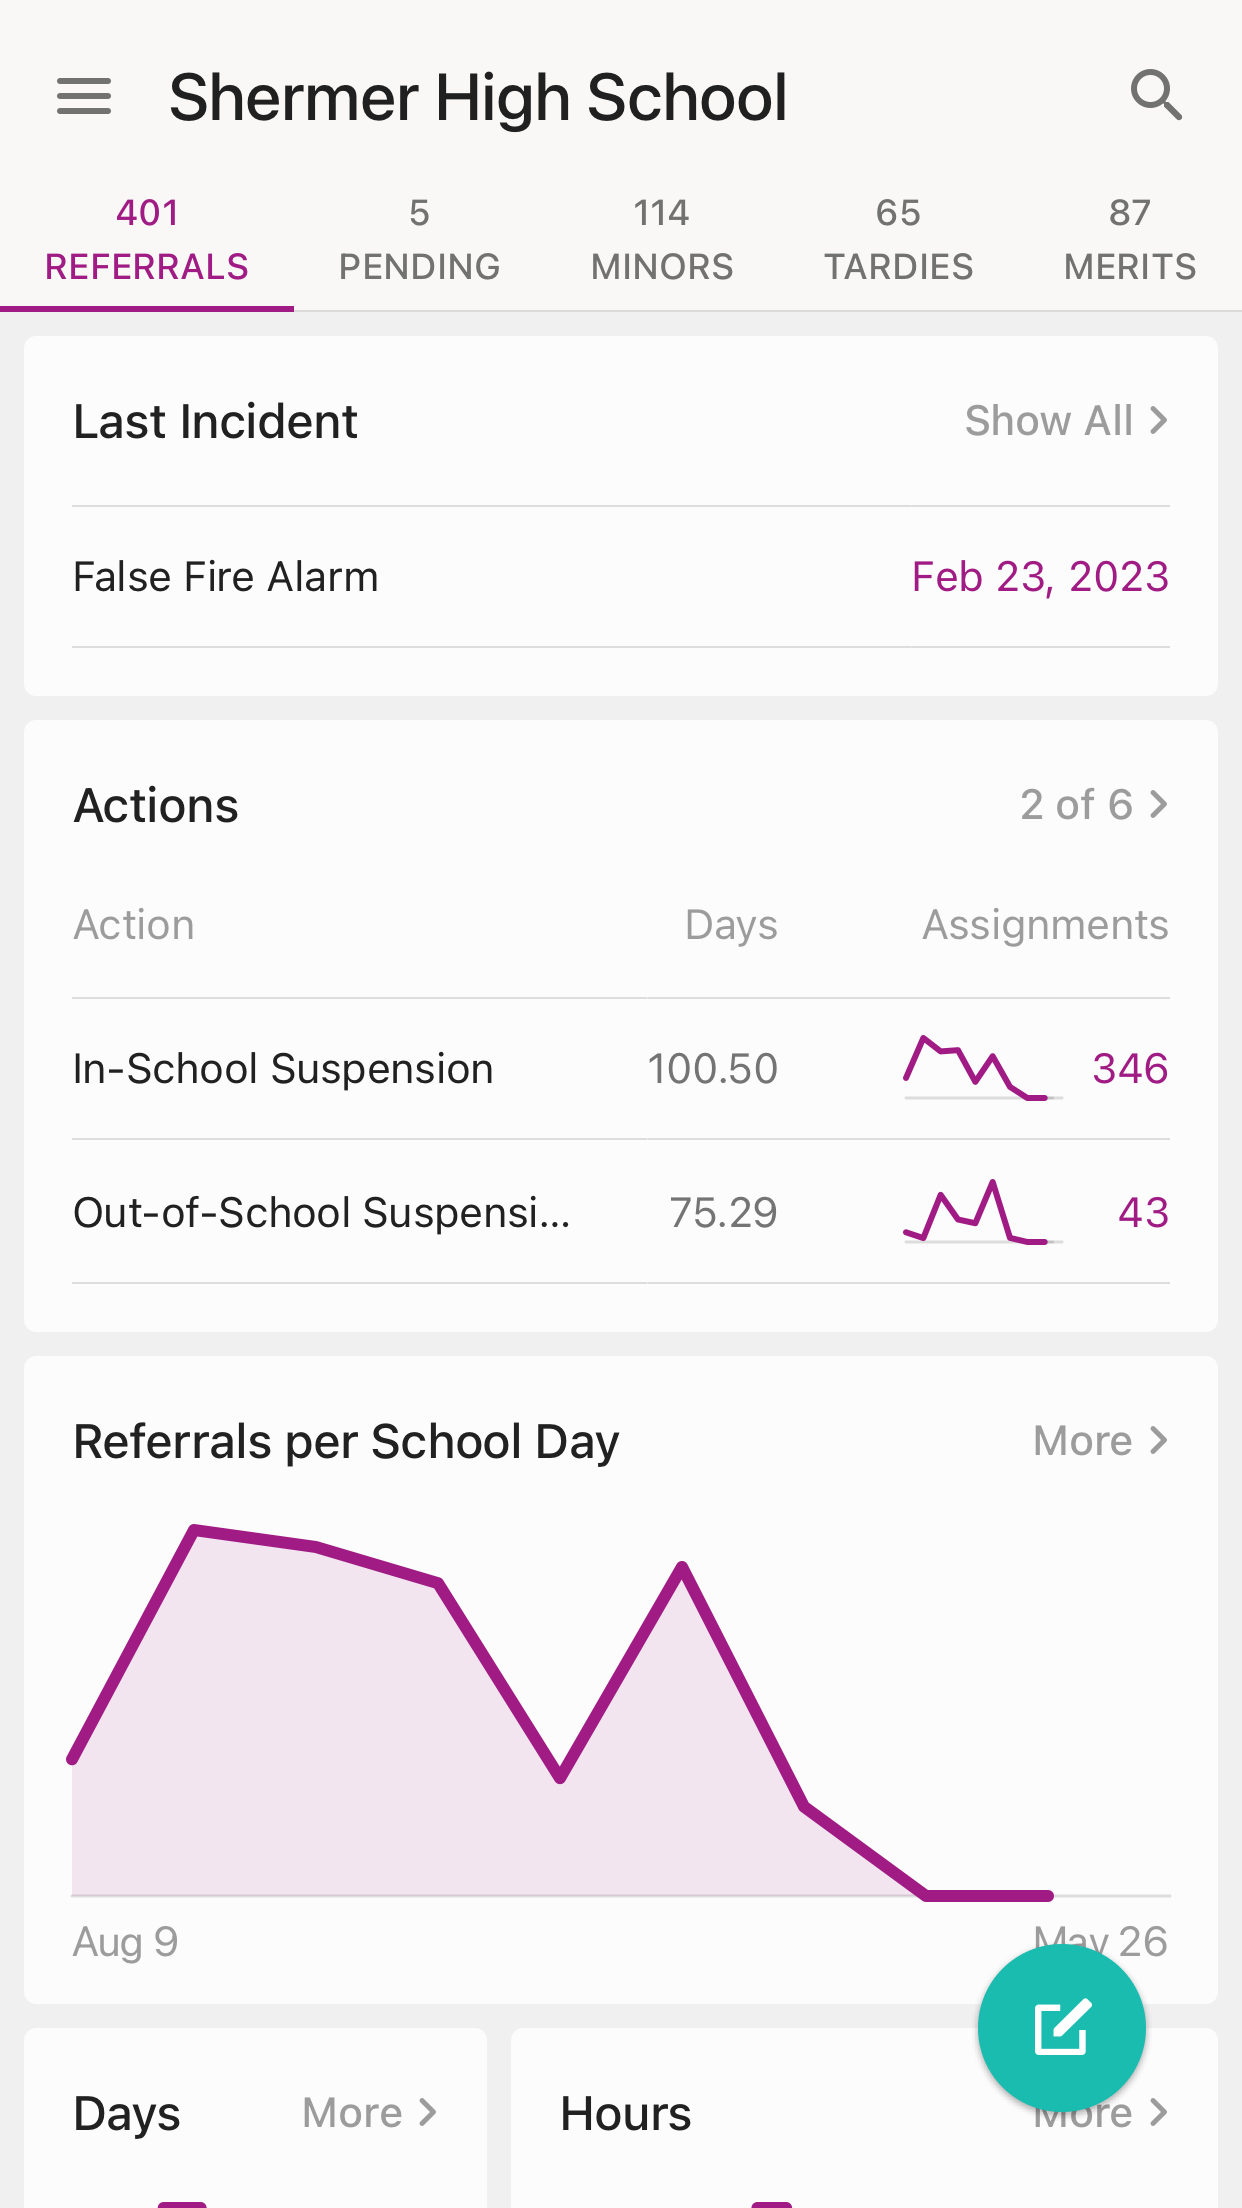The width and height of the screenshot is (1242, 2208).
Task: View the Merits tab
Action: coord(1129,240)
